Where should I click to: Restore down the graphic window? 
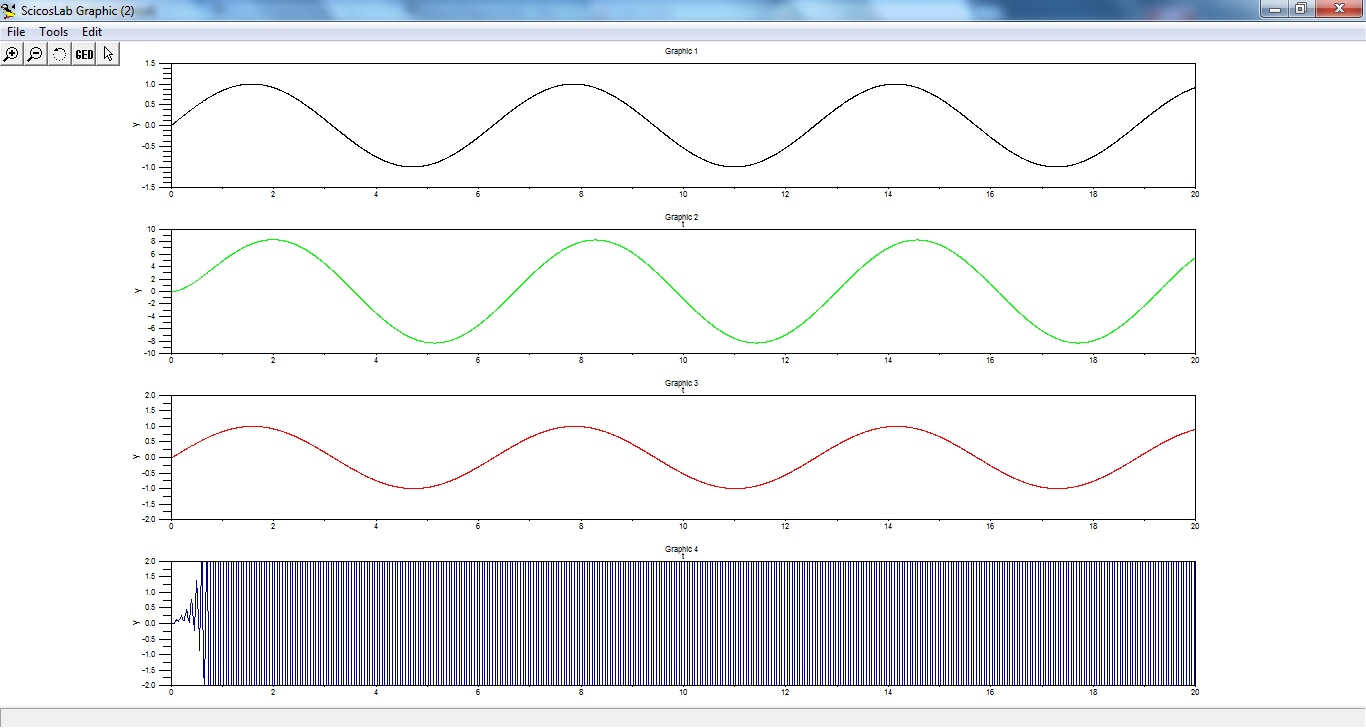click(1301, 9)
